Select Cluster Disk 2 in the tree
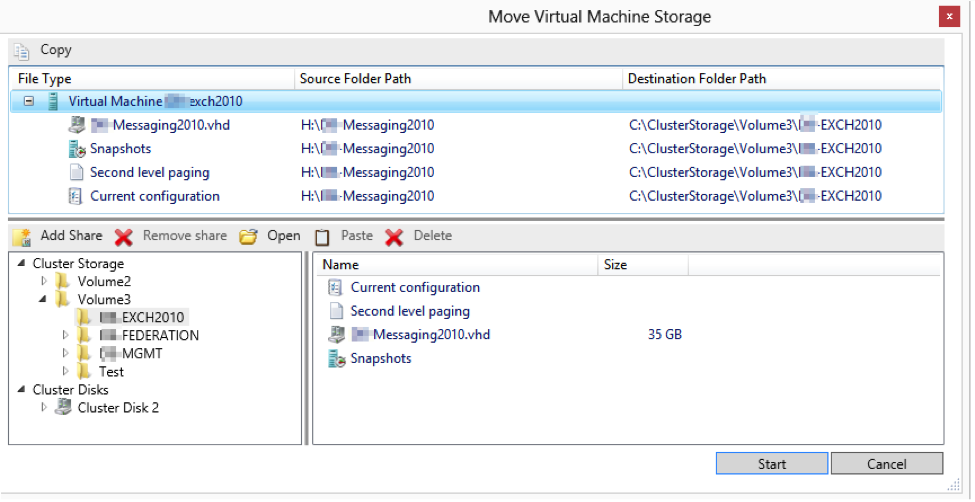The height and width of the screenshot is (502, 975). click(118, 407)
